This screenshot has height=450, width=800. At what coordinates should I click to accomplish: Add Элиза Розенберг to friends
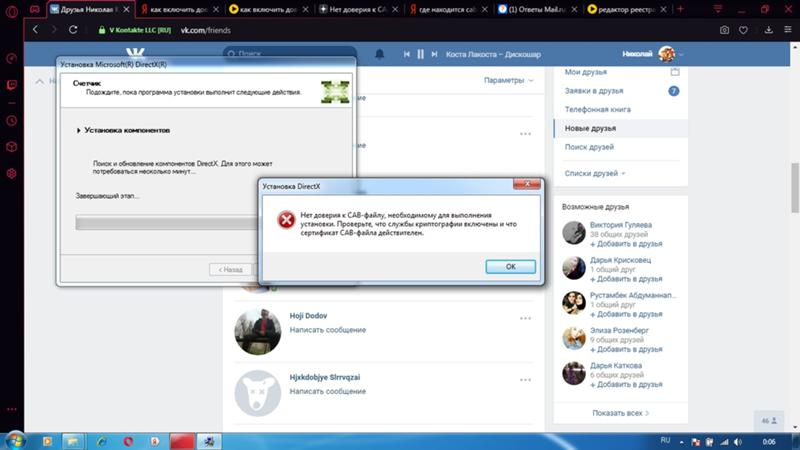tap(626, 349)
